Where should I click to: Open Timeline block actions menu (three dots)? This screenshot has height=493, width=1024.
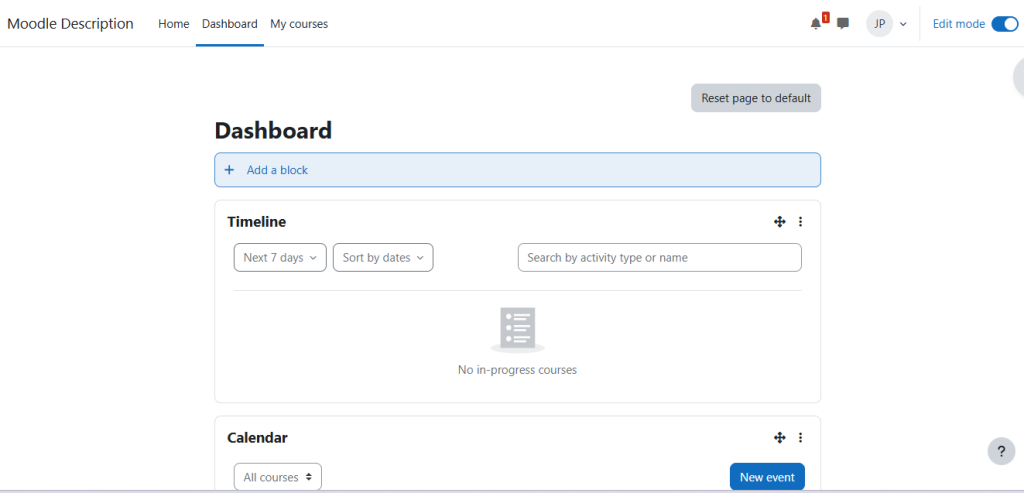800,222
